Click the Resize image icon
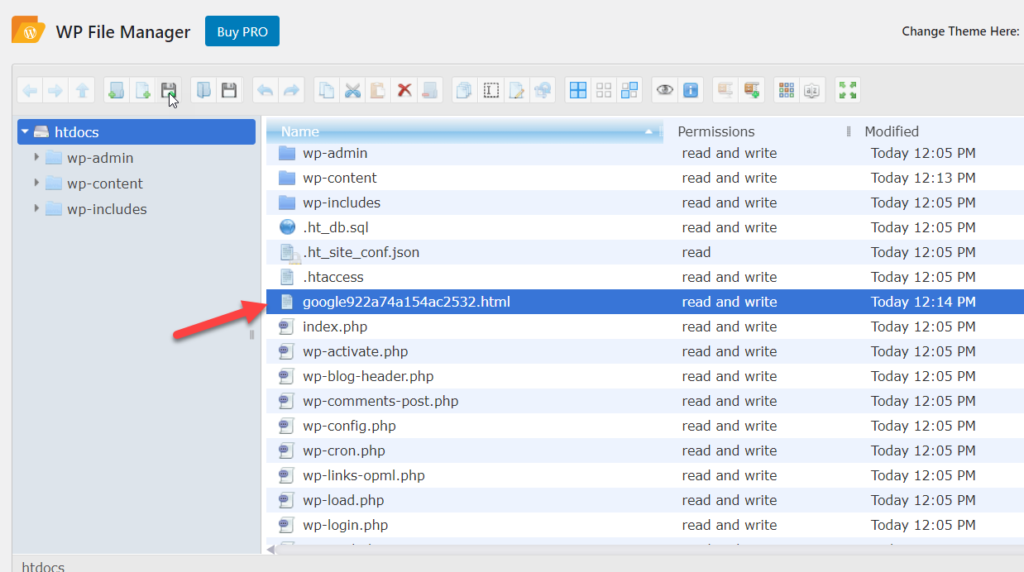The width and height of the screenshot is (1024, 572). tap(543, 90)
